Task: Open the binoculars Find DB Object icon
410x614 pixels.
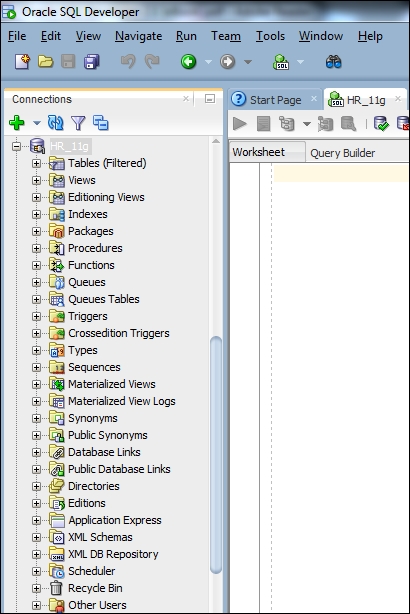Action: tap(333, 61)
